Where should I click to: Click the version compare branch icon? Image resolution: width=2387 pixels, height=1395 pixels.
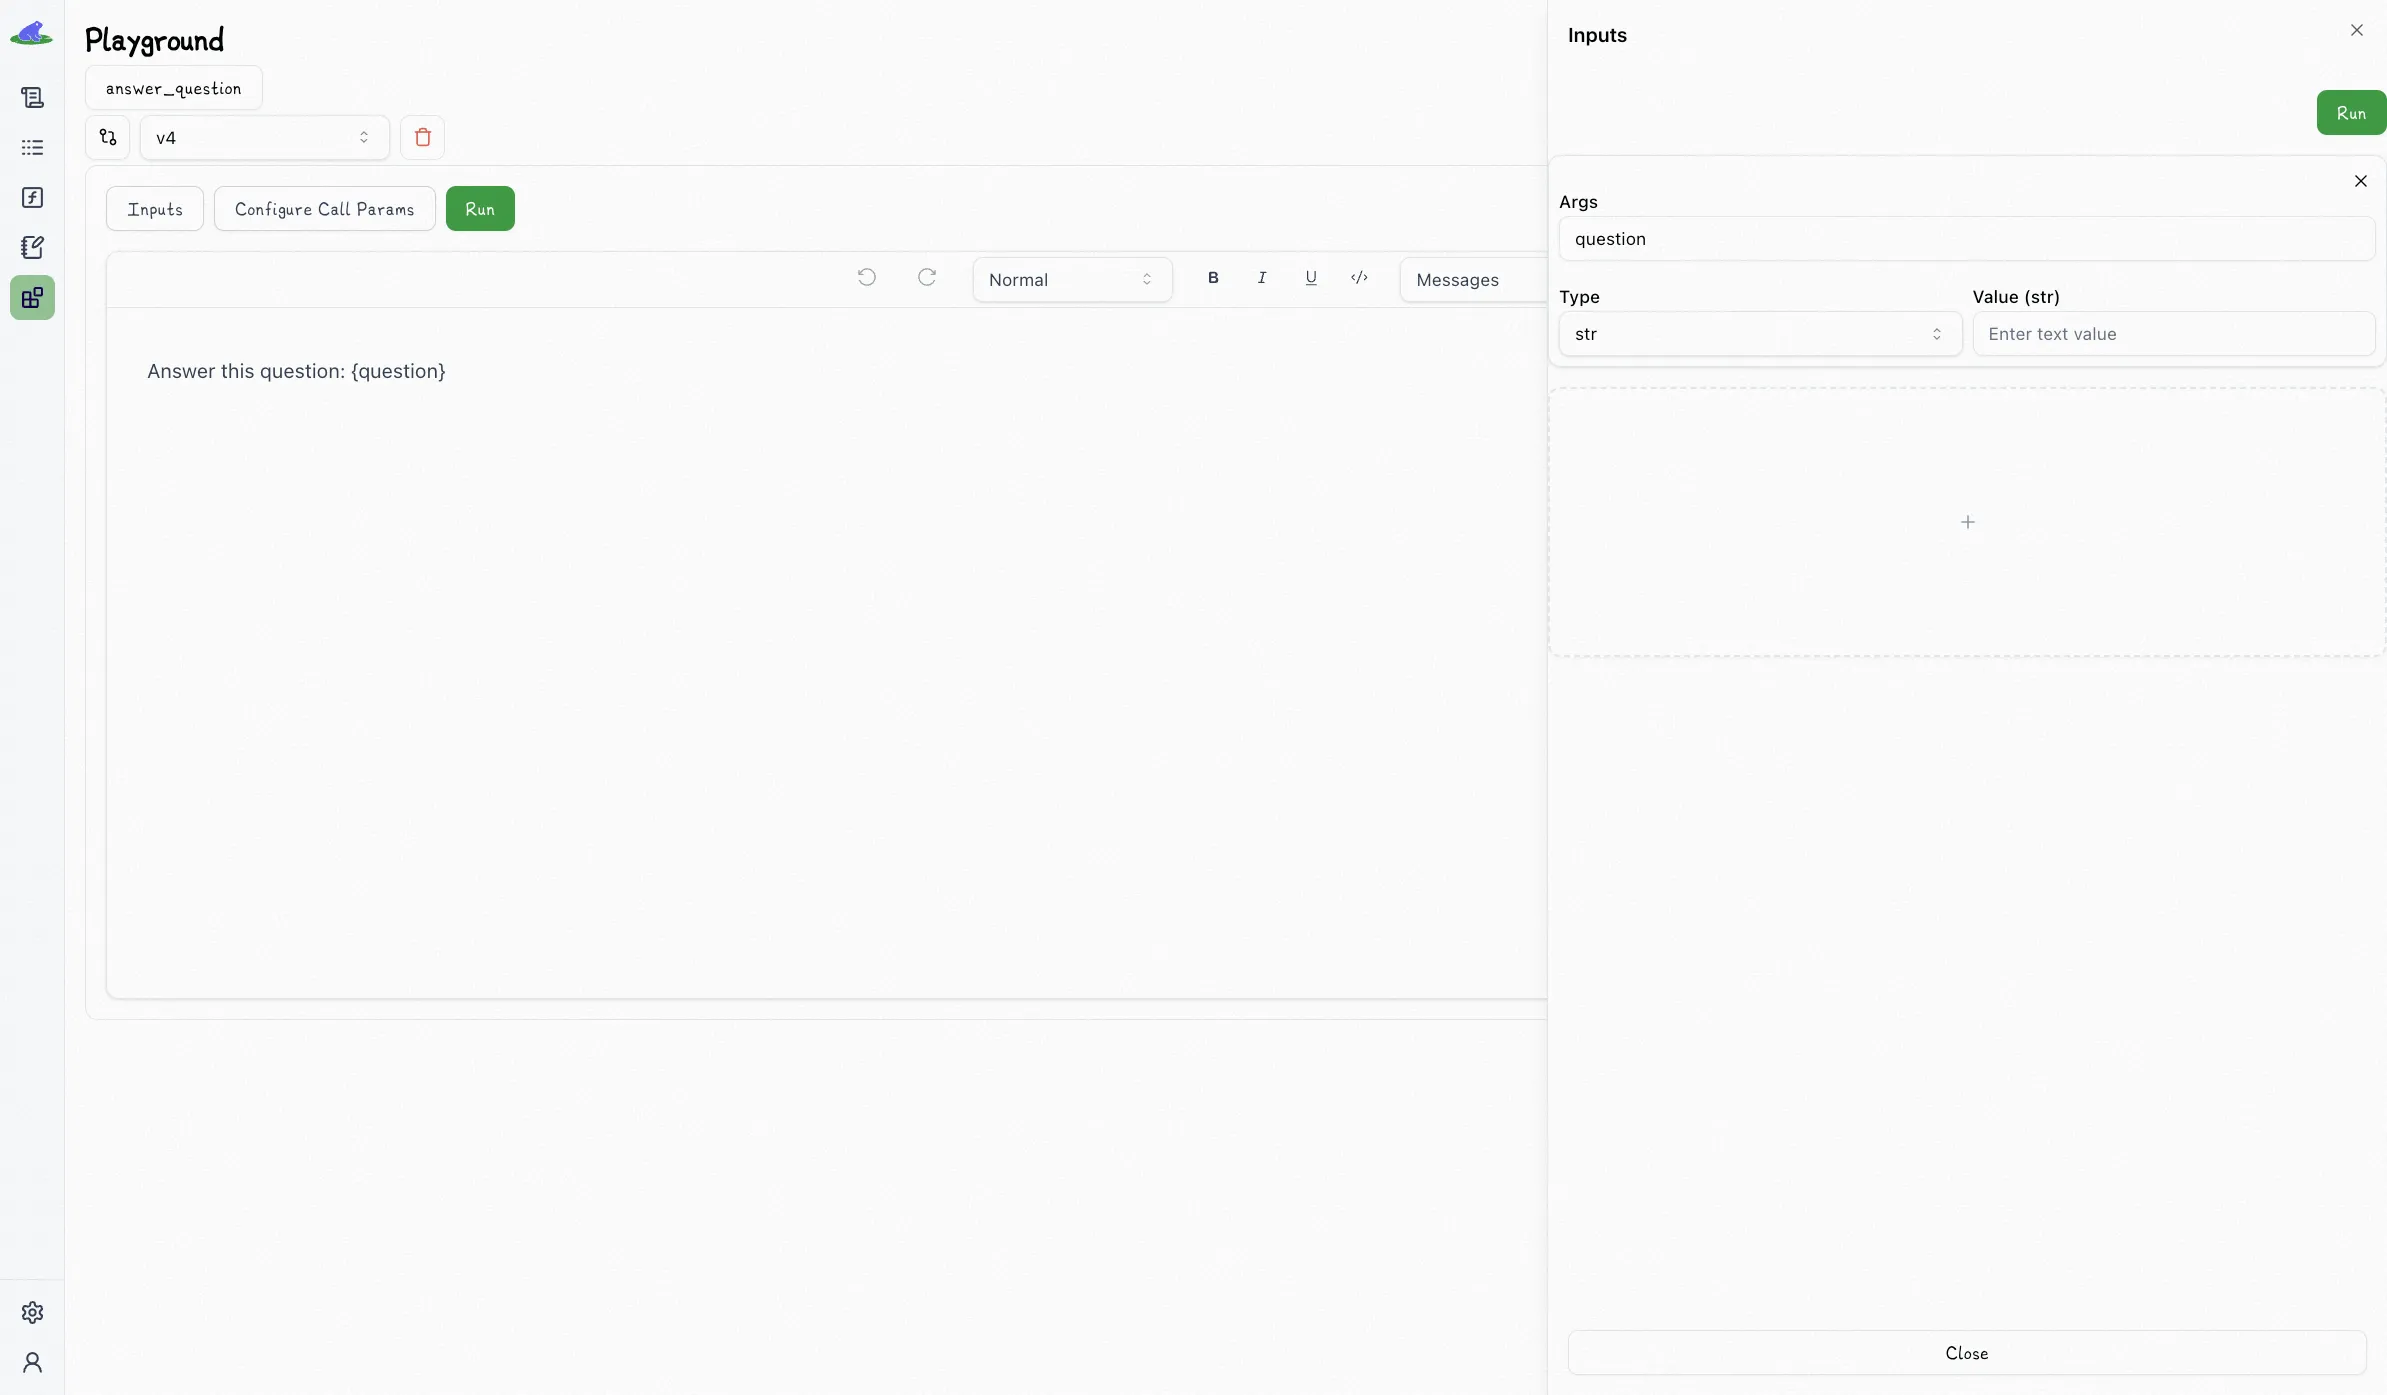[x=108, y=137]
